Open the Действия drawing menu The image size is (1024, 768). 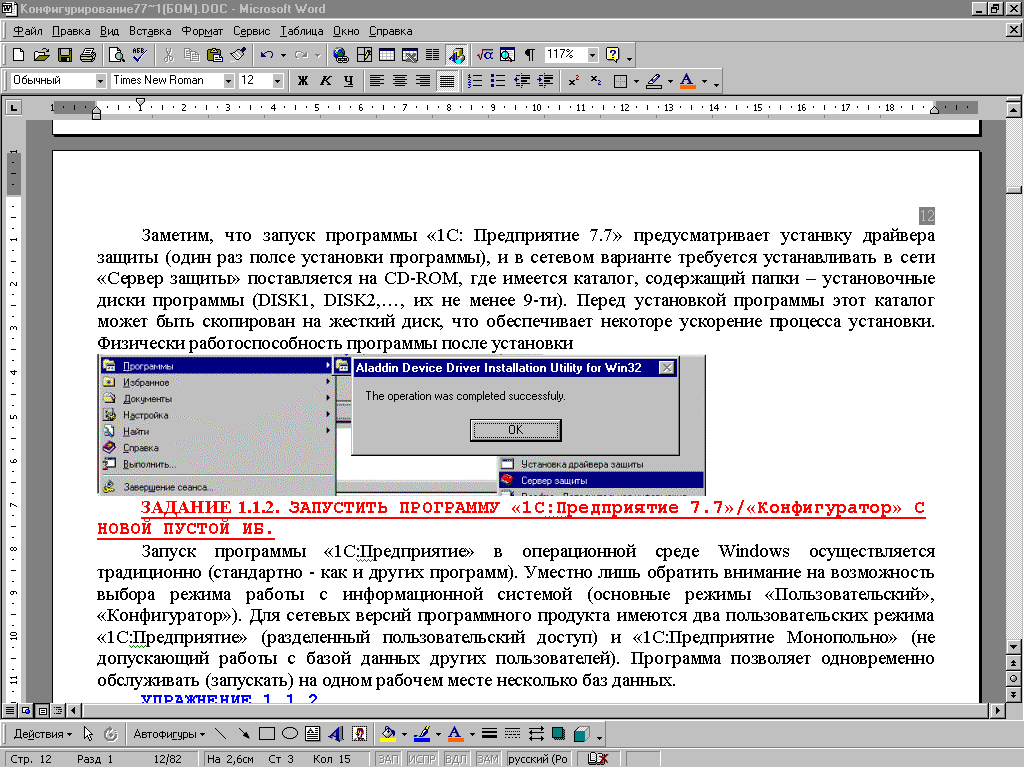42,734
